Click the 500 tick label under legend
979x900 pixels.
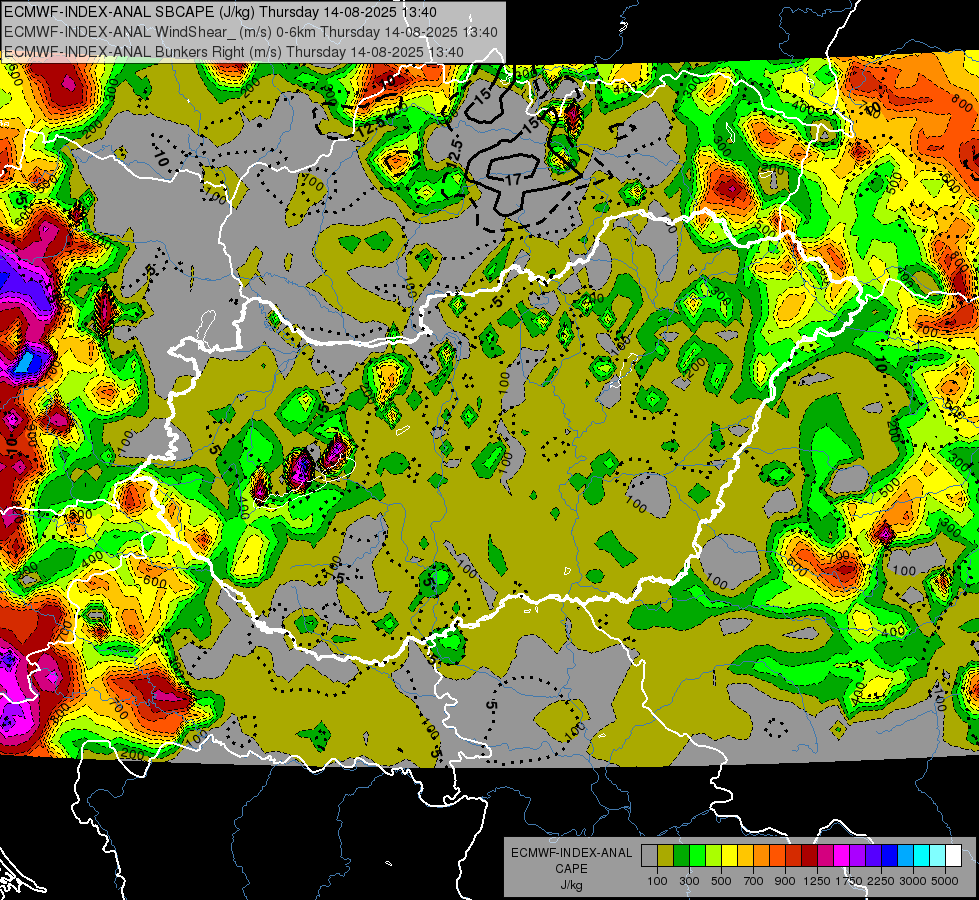[721, 881]
